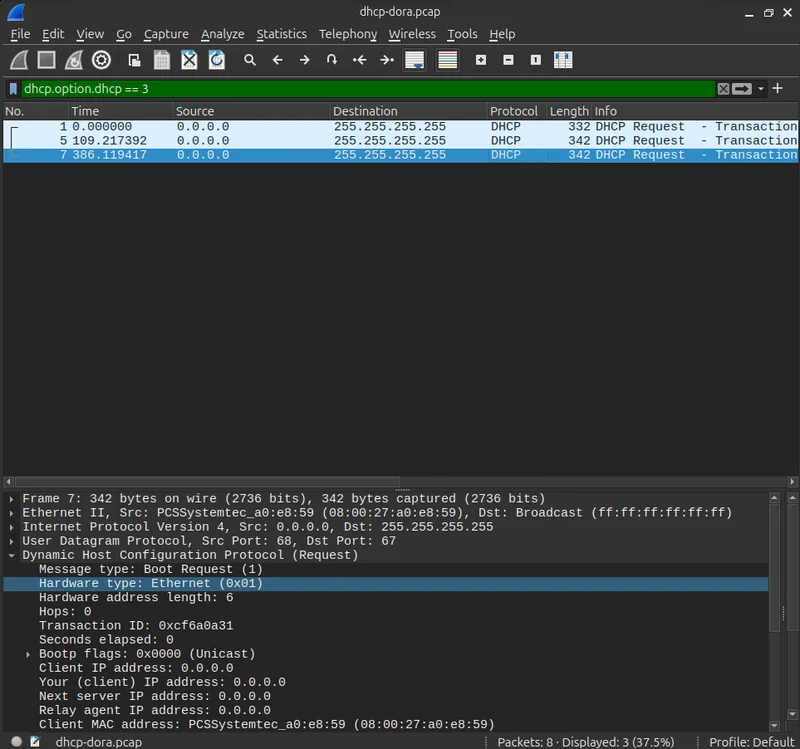800x749 pixels.
Task: Restart the current capture
Action: 74,60
